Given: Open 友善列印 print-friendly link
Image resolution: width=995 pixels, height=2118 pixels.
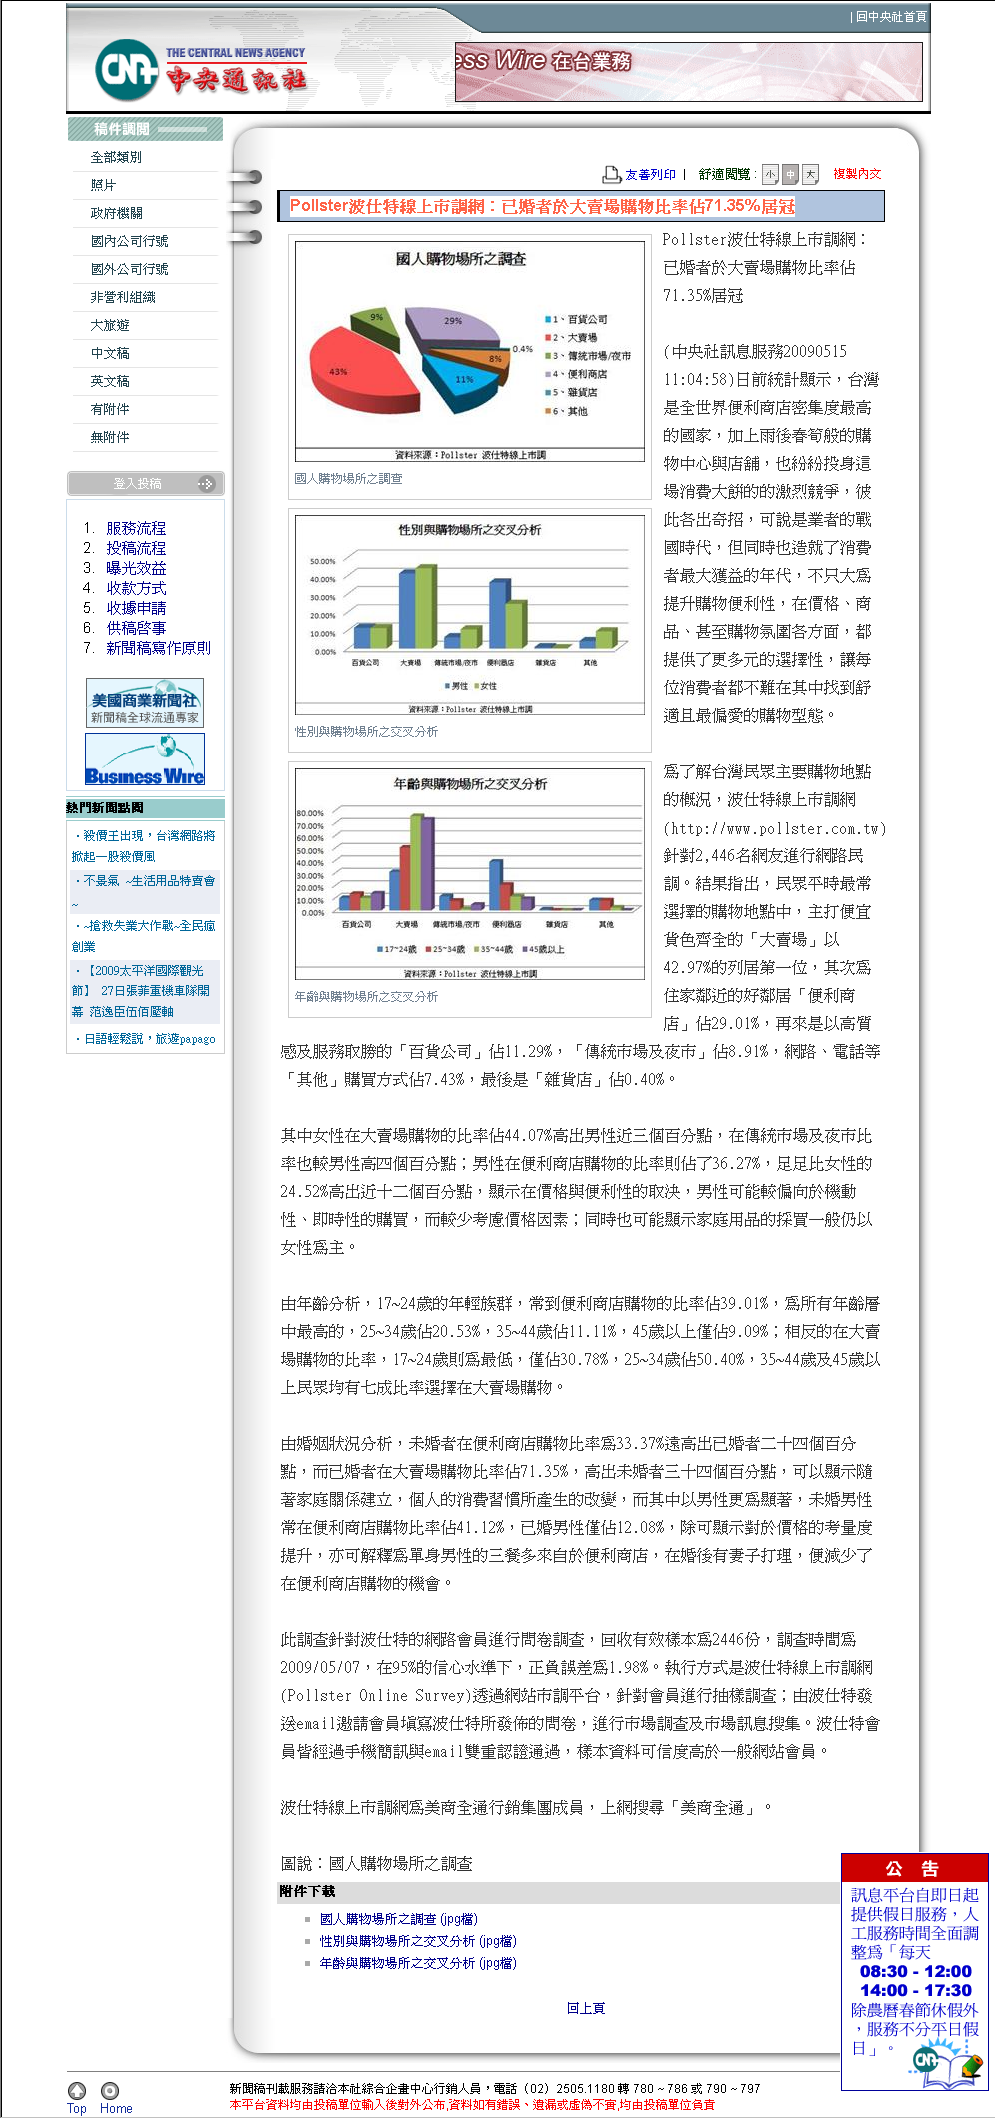Looking at the screenshot, I should [650, 174].
